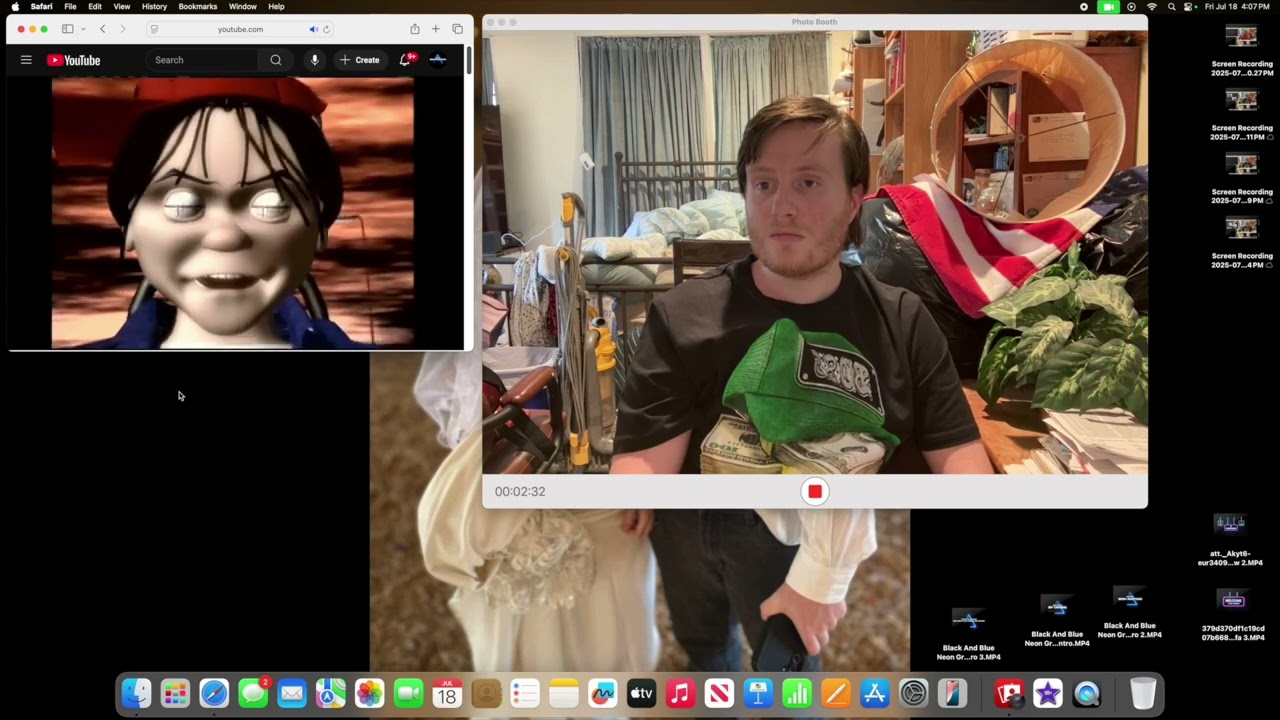Open Music from the Dock

680,693
